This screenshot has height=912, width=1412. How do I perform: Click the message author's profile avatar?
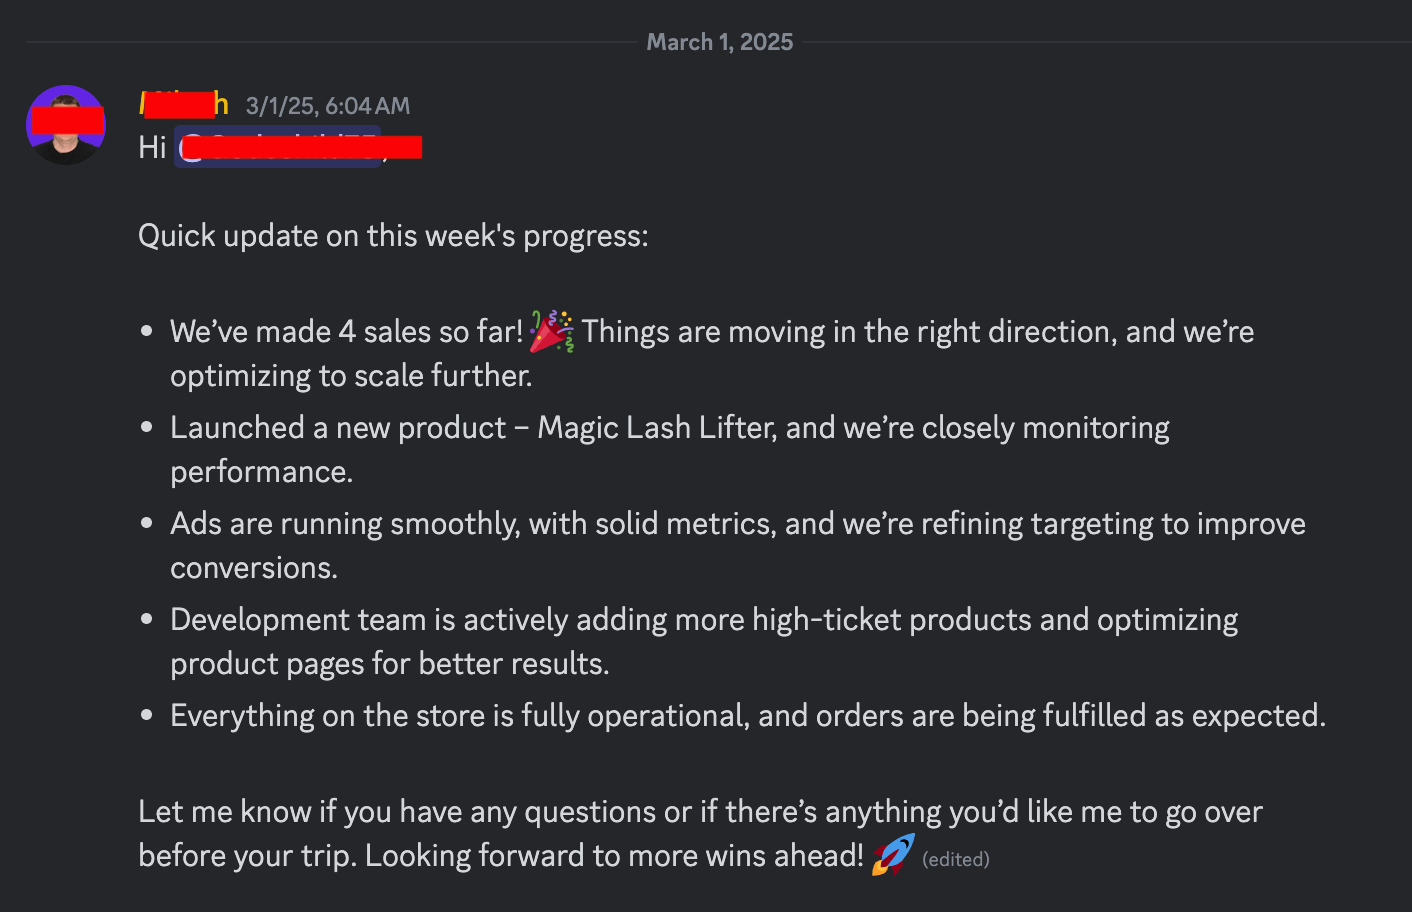pos(66,125)
